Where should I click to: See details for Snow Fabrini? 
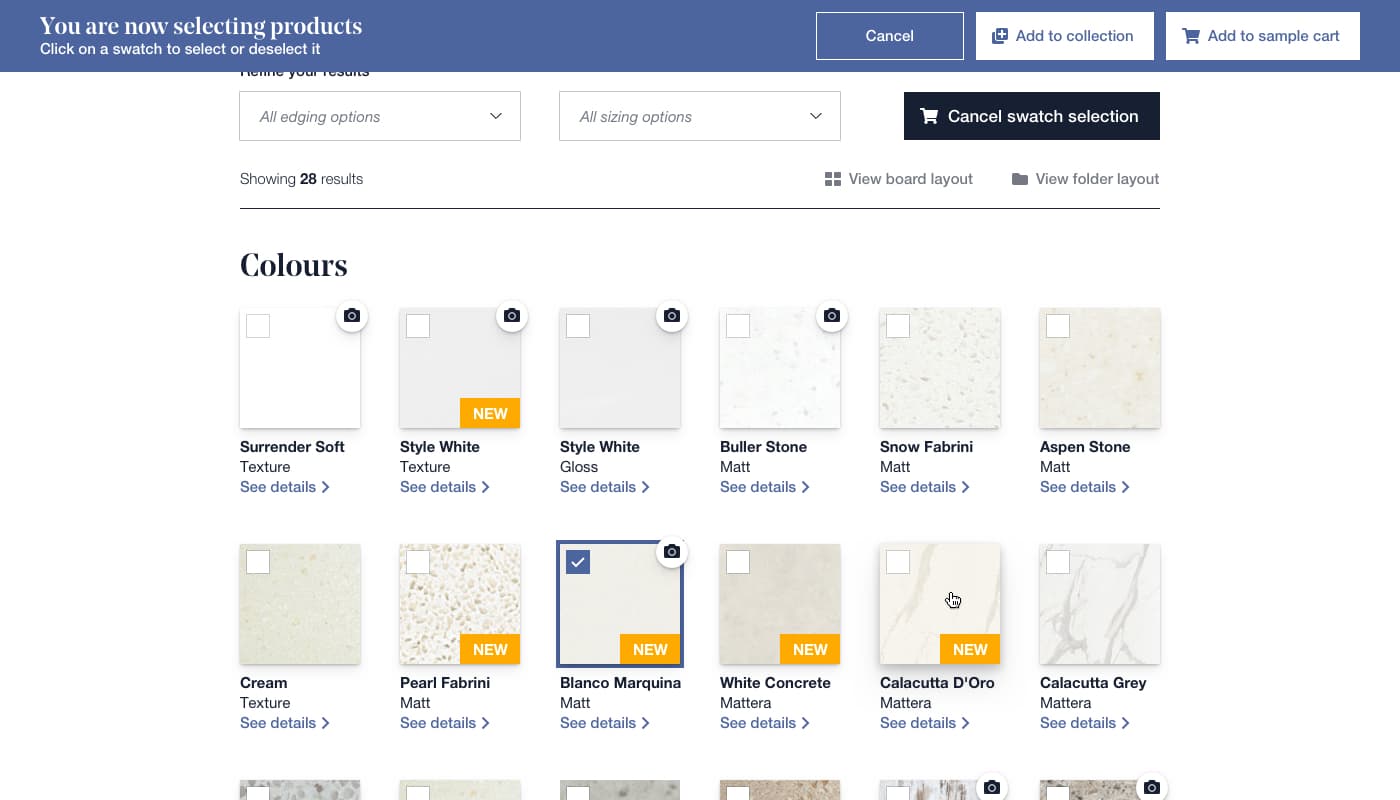[x=925, y=487]
